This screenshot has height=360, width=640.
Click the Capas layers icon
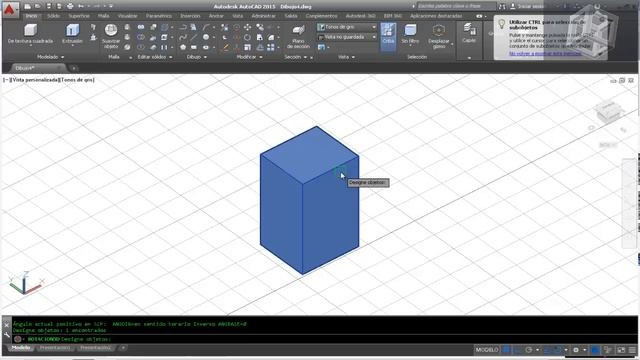469,33
